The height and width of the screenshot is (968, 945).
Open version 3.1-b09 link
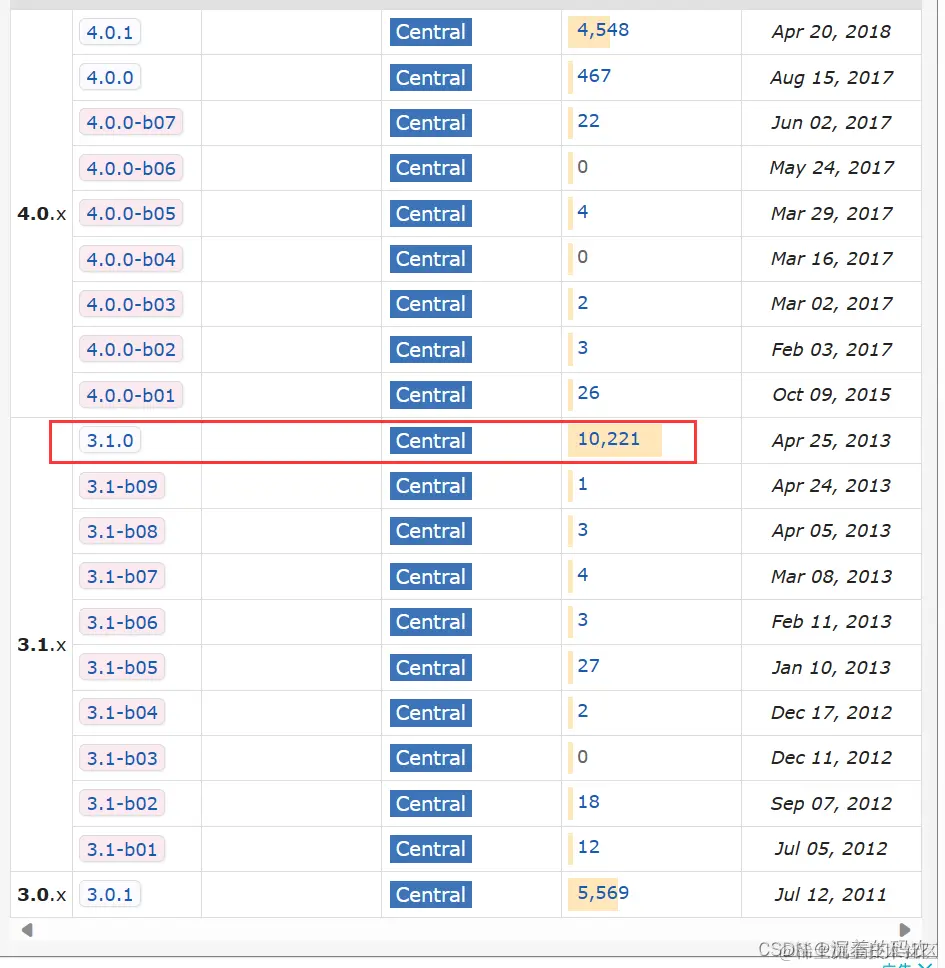tap(122, 486)
